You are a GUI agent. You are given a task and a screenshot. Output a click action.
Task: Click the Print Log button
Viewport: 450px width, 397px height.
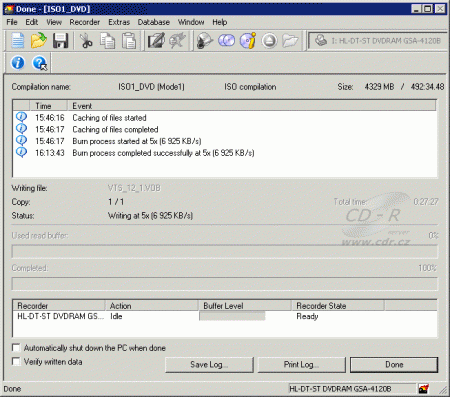[302, 365]
